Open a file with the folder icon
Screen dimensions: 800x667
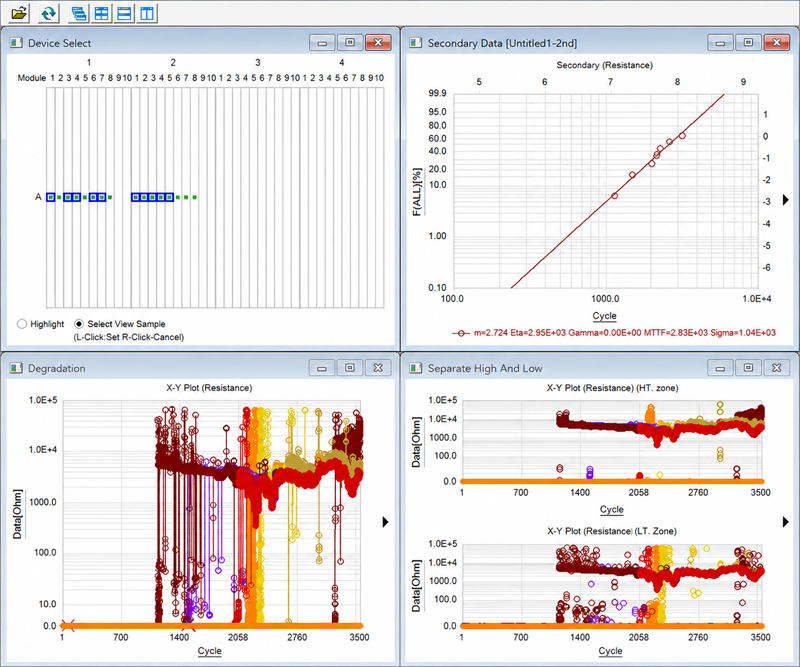click(19, 13)
